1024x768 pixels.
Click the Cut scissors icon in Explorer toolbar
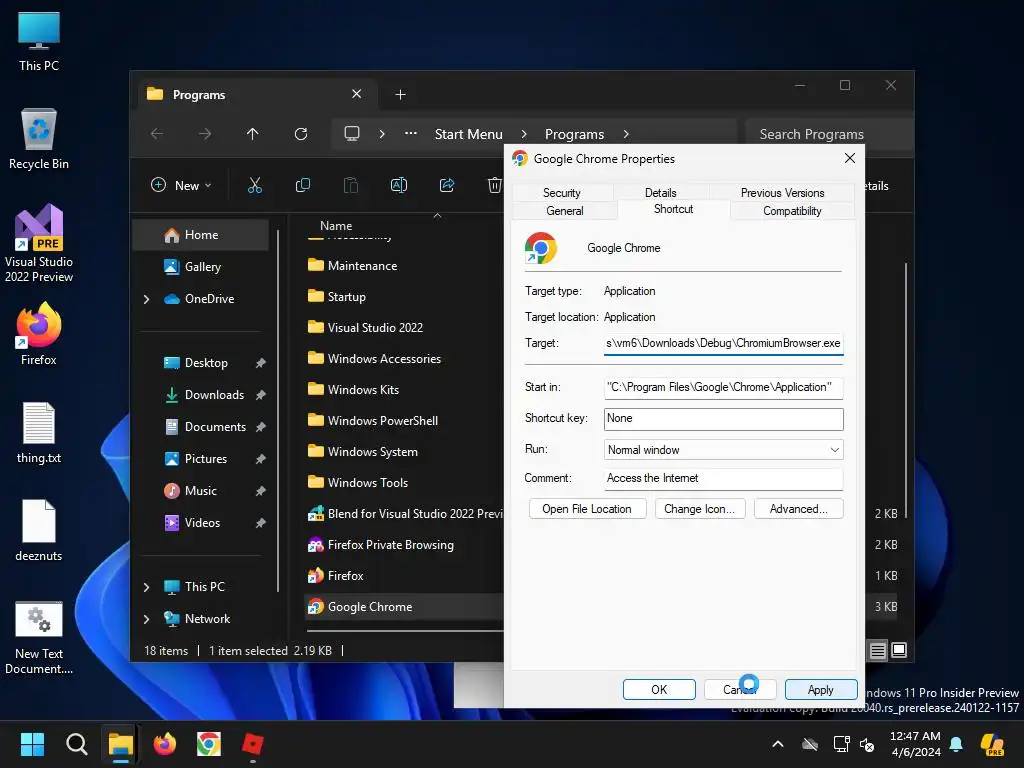tap(255, 185)
